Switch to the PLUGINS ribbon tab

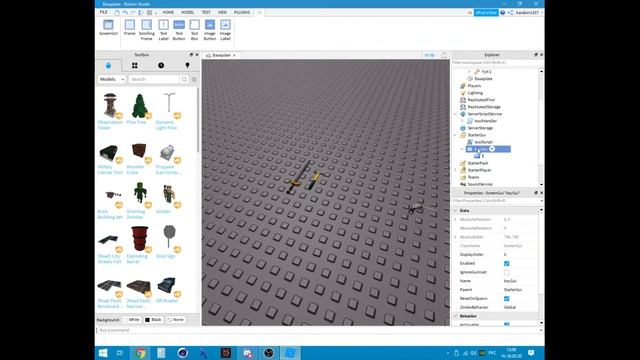pyautogui.click(x=242, y=13)
